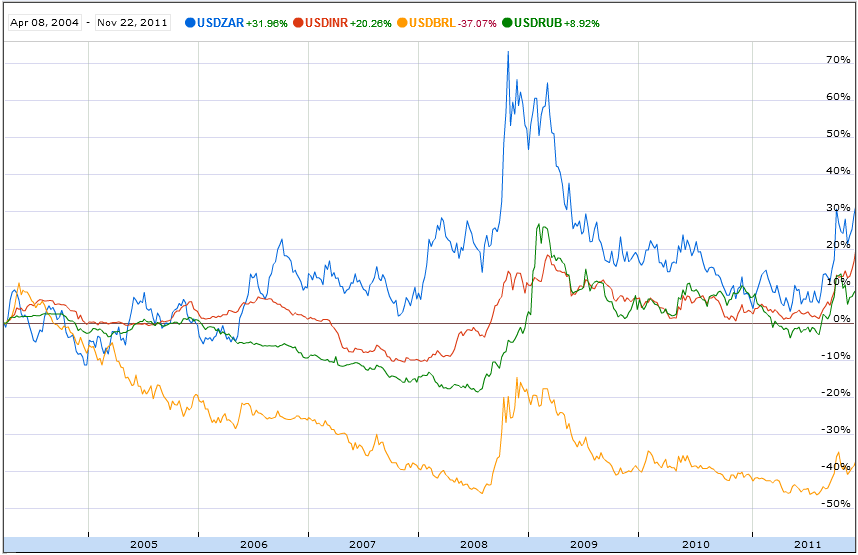858x555 pixels.
Task: Click the -50% y-axis label
Action: pos(836,504)
